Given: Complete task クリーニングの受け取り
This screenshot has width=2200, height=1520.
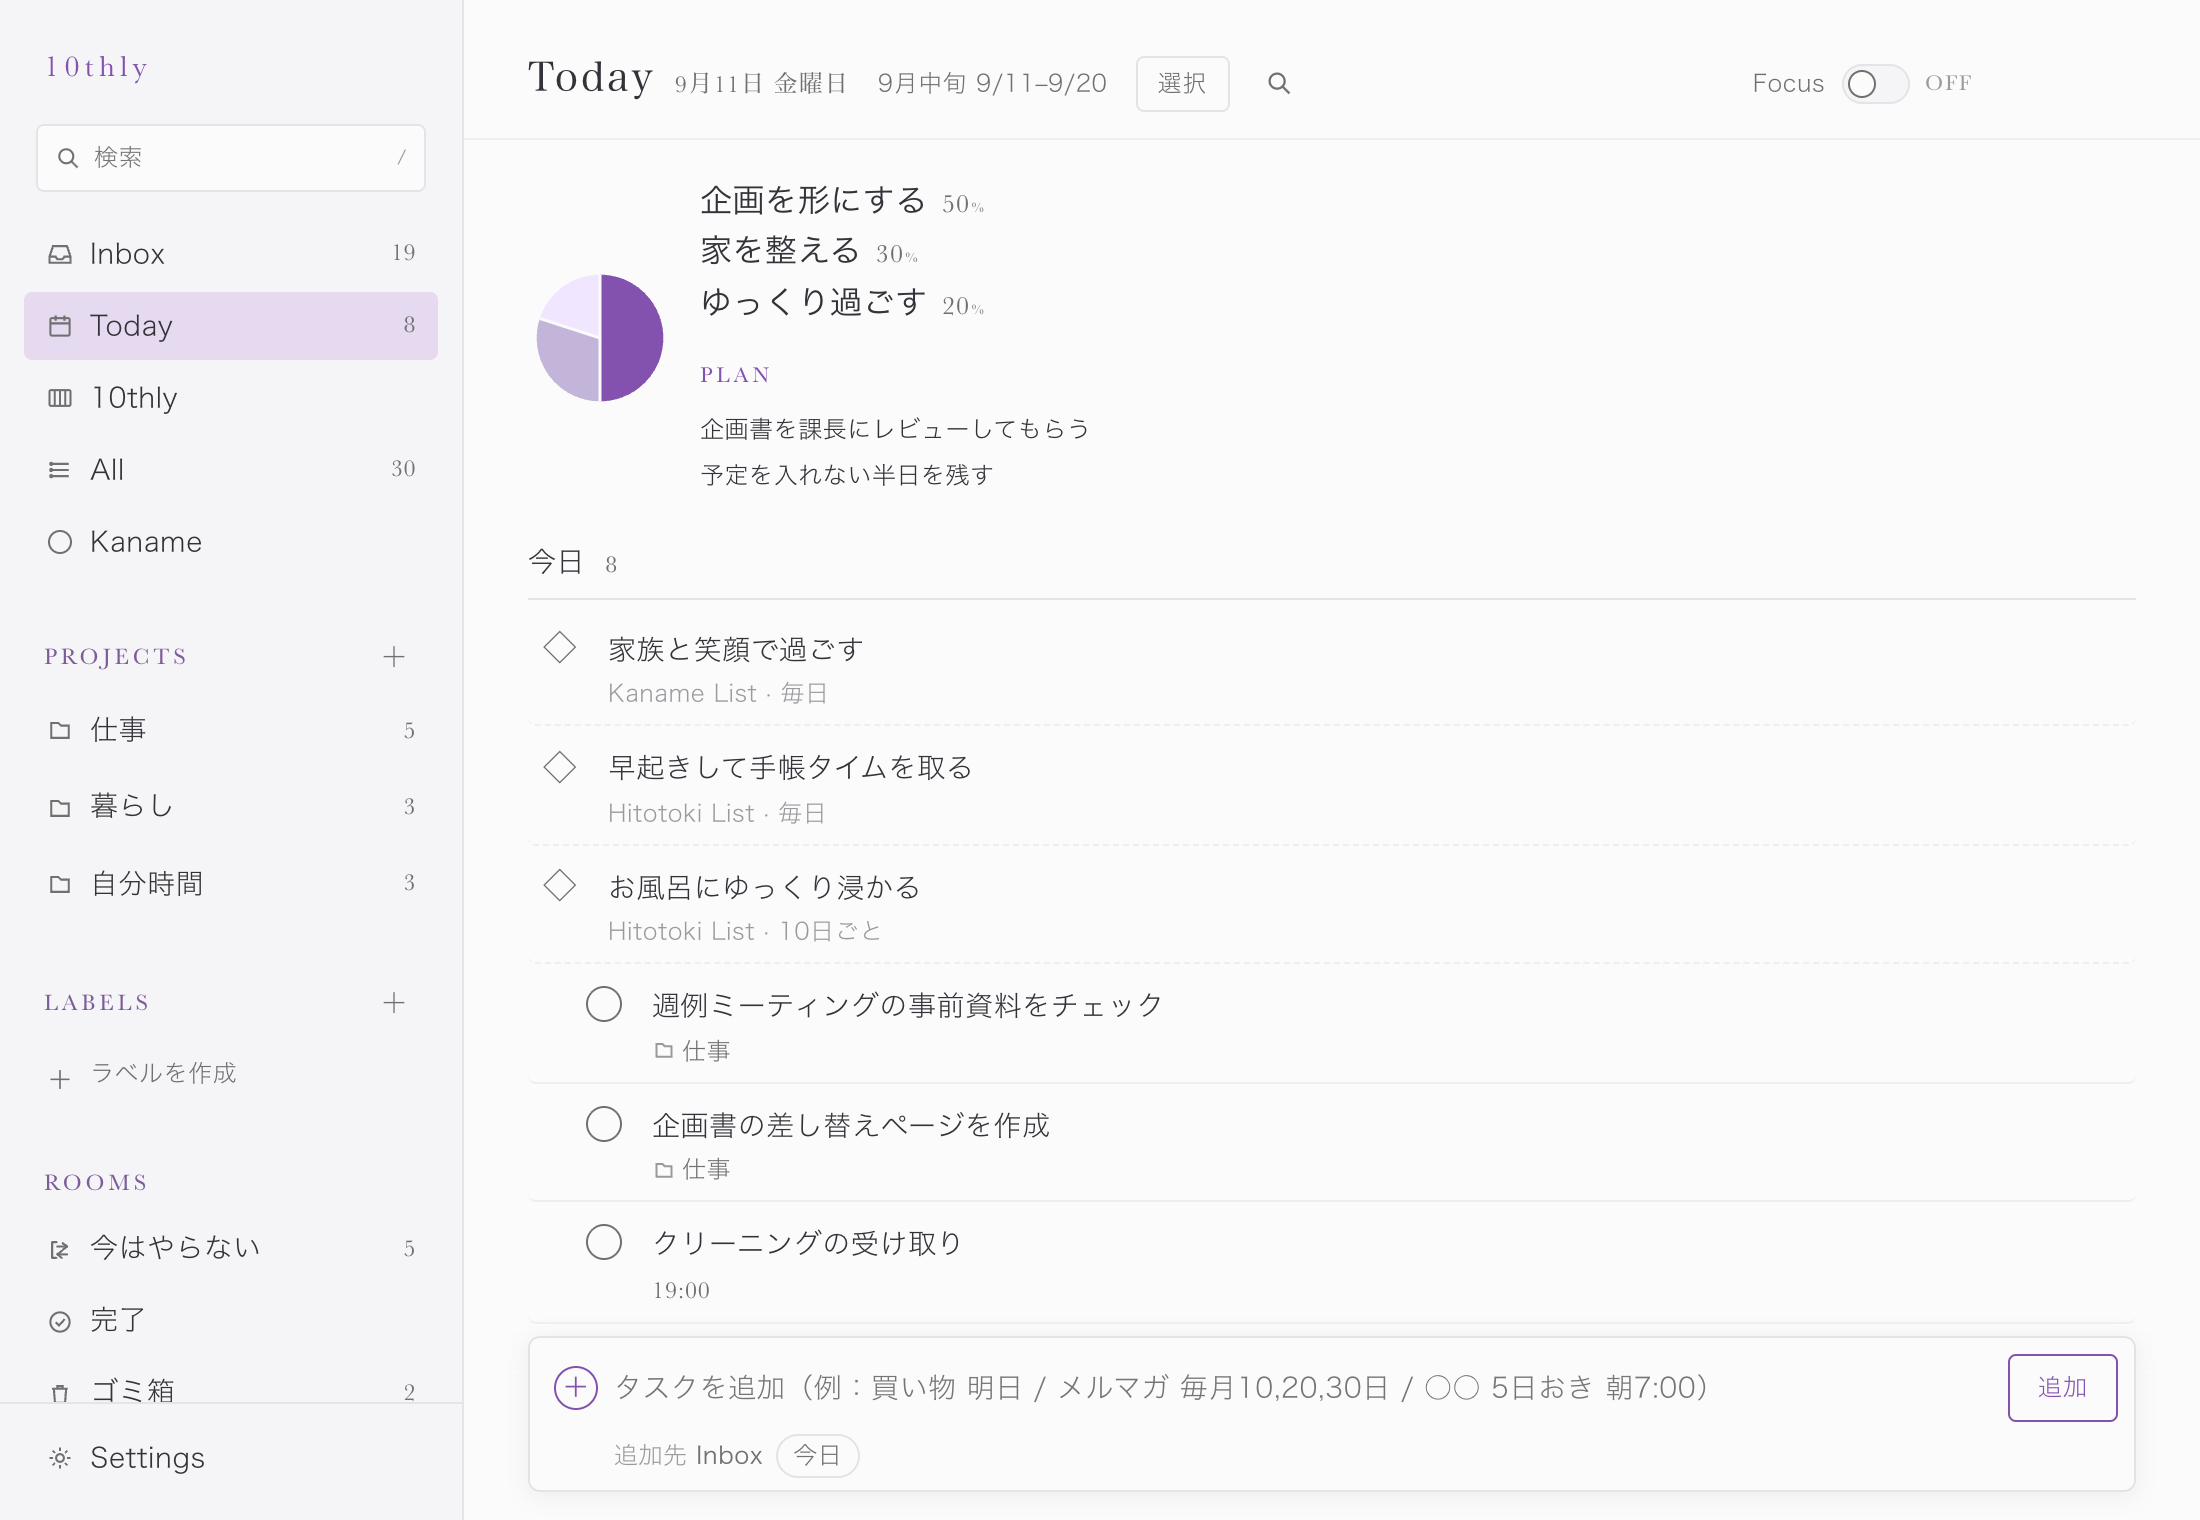Looking at the screenshot, I should click(604, 1242).
